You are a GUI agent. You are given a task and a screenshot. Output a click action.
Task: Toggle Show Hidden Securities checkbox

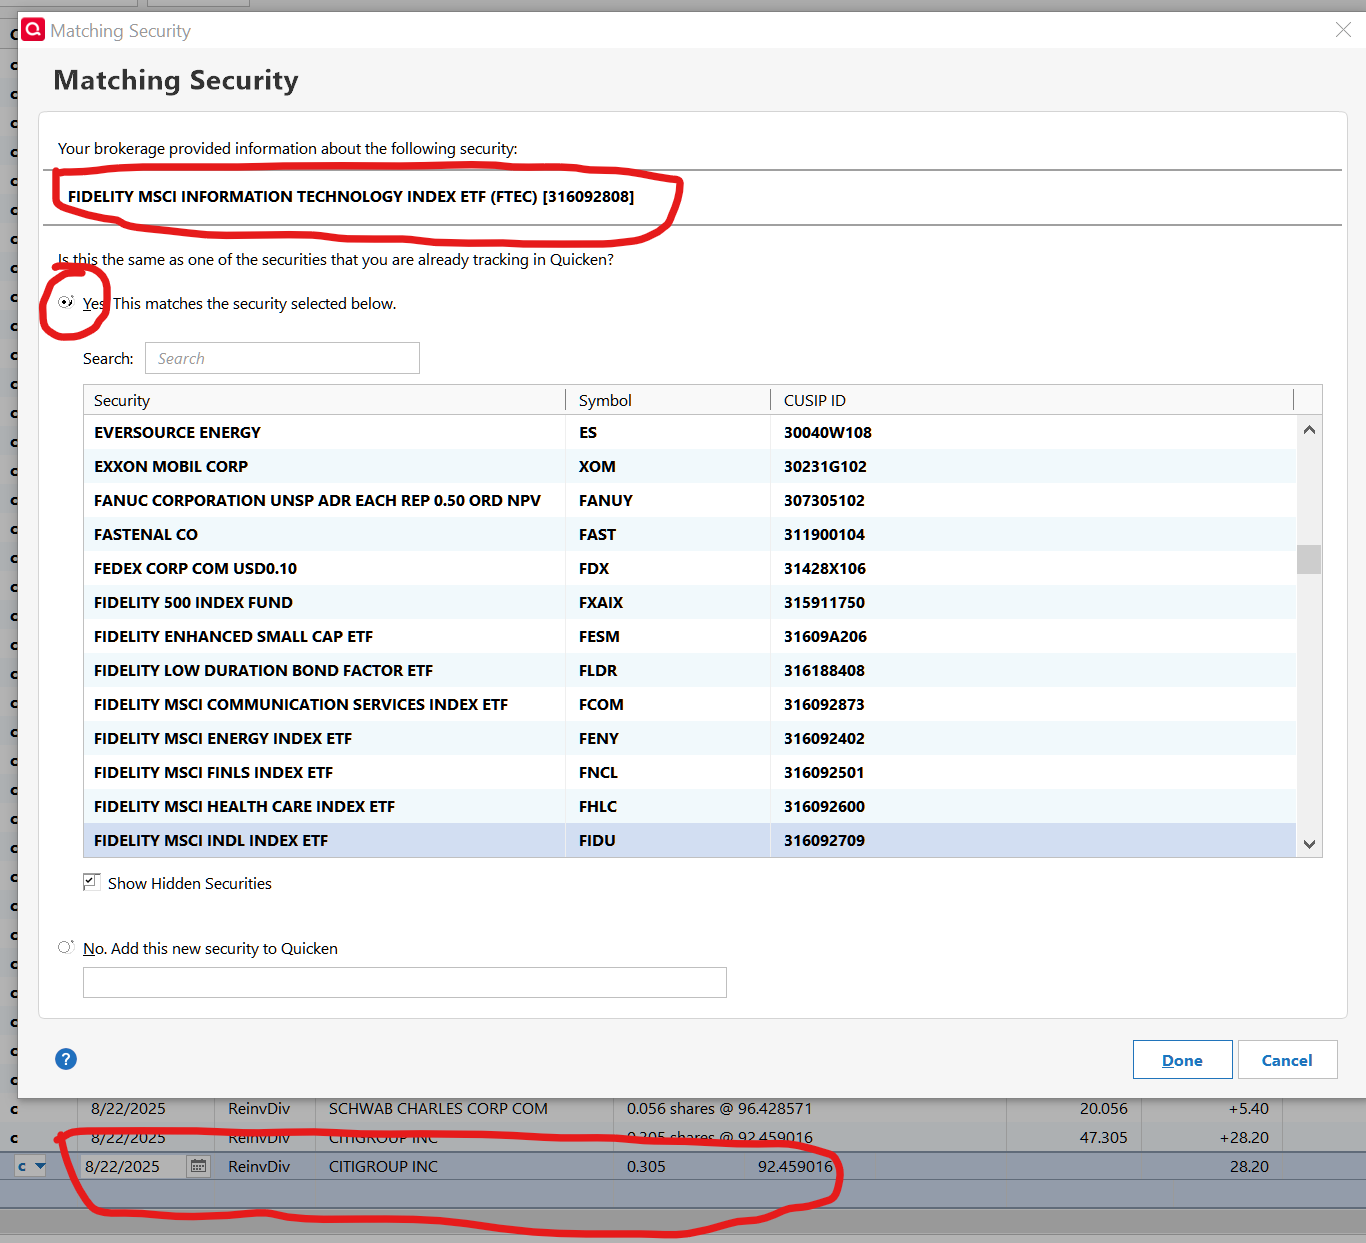coord(92,882)
